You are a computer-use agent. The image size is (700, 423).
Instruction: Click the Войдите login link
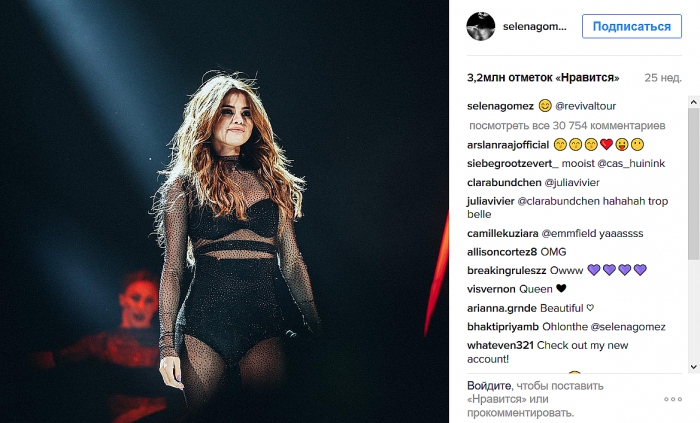(489, 386)
